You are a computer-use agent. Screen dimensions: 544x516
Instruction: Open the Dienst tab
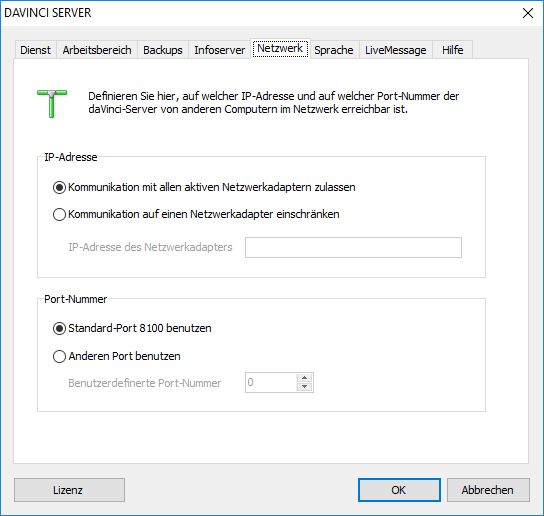point(35,50)
